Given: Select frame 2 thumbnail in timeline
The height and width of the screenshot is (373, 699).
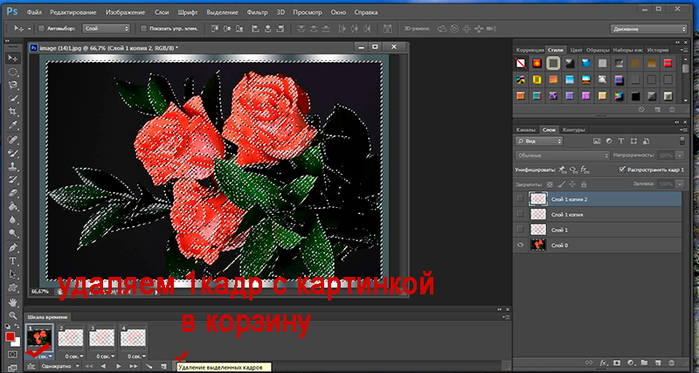Looking at the screenshot, I should [x=71, y=338].
